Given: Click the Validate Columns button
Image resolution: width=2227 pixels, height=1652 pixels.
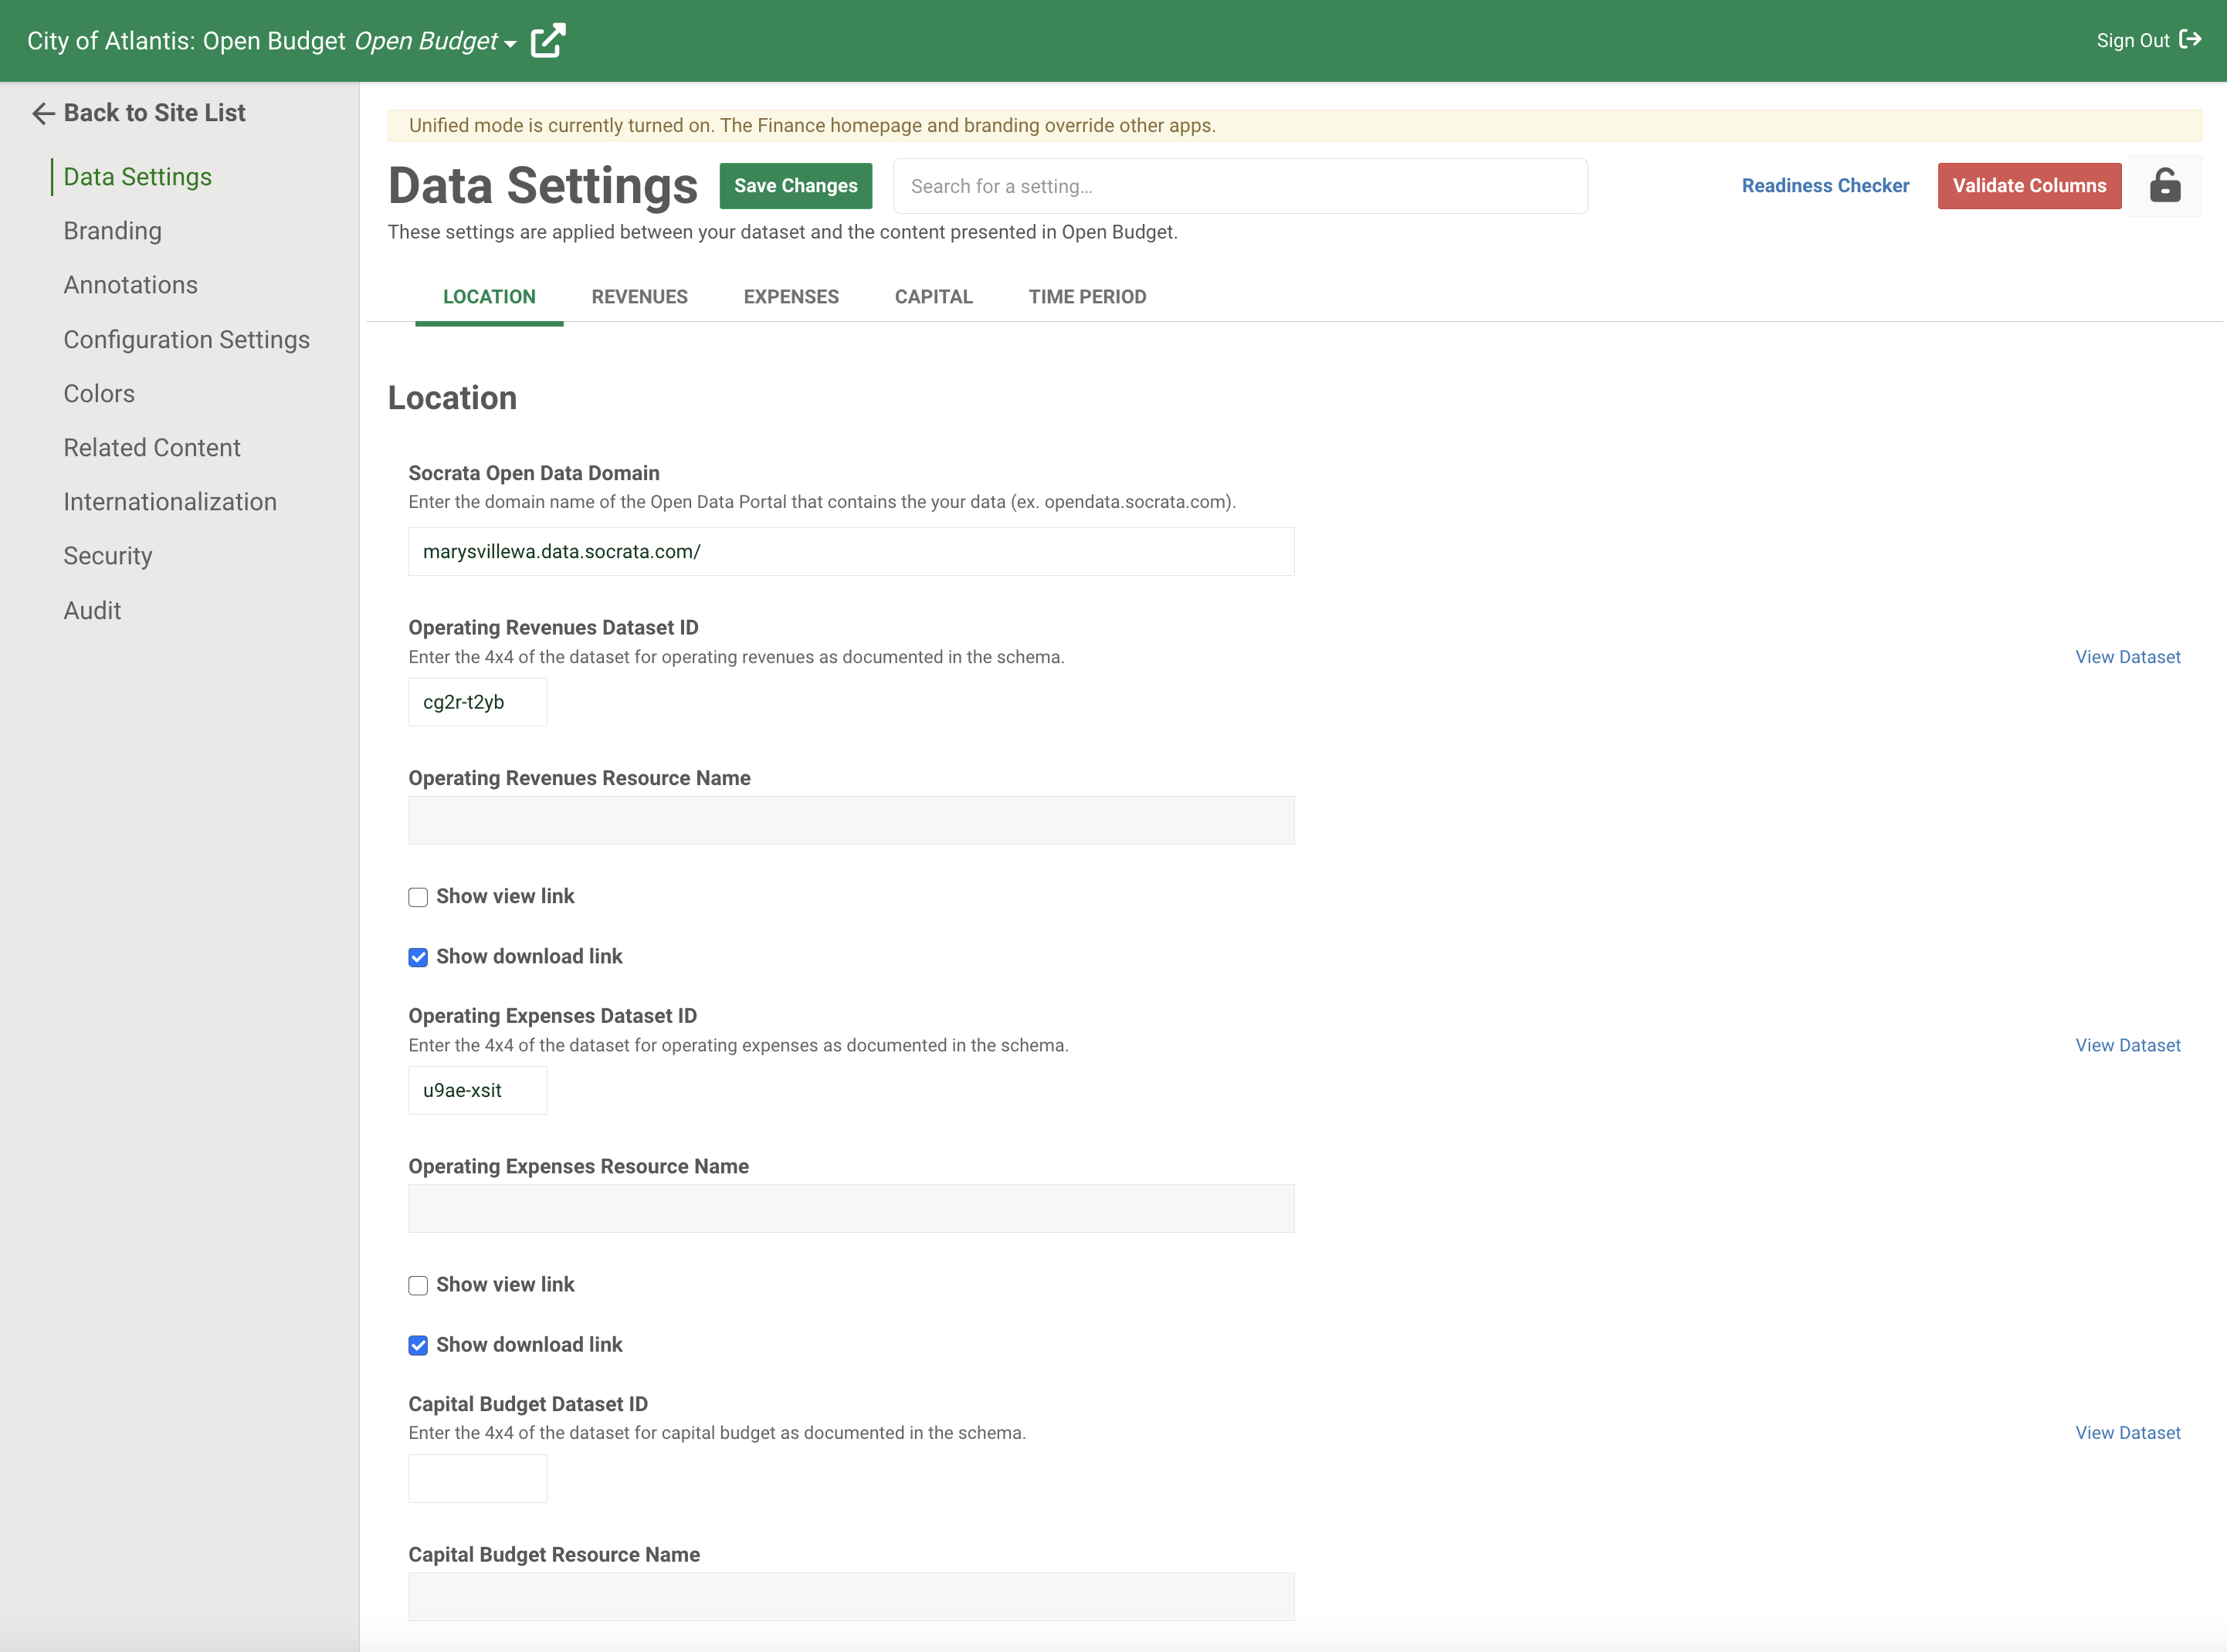Looking at the screenshot, I should coord(2029,186).
